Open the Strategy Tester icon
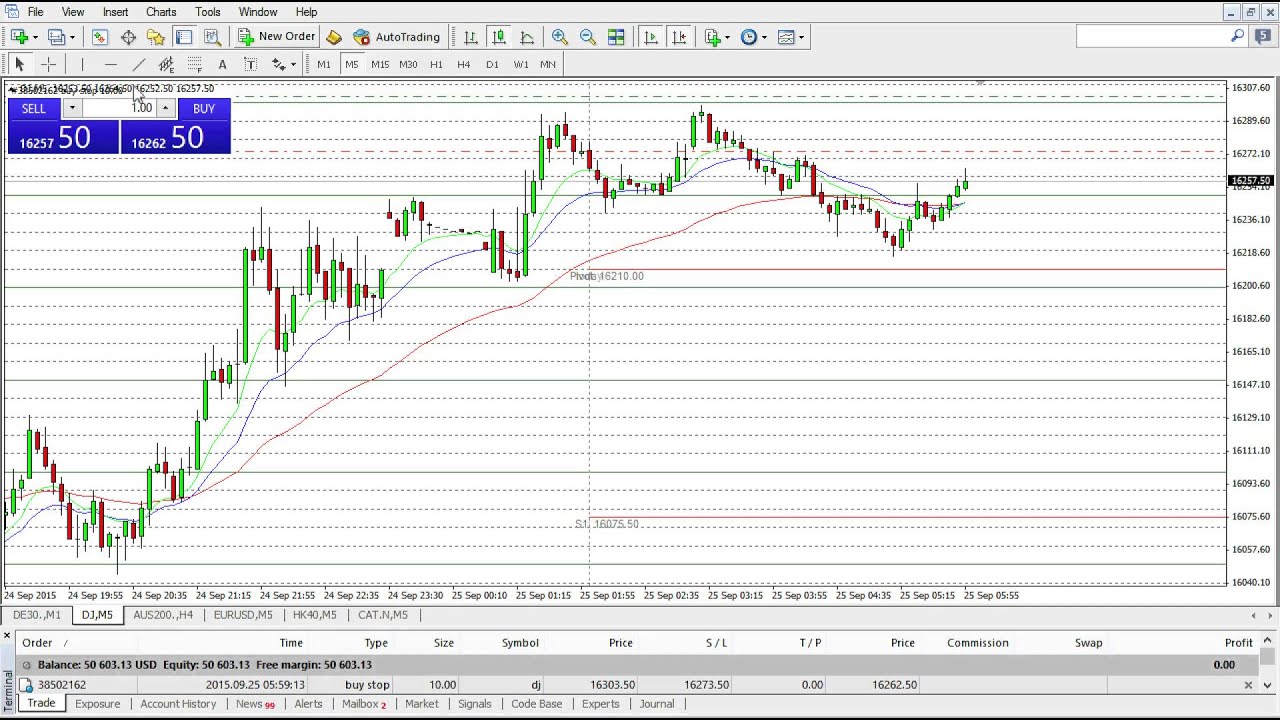The width and height of the screenshot is (1280, 720). pyautogui.click(x=212, y=37)
